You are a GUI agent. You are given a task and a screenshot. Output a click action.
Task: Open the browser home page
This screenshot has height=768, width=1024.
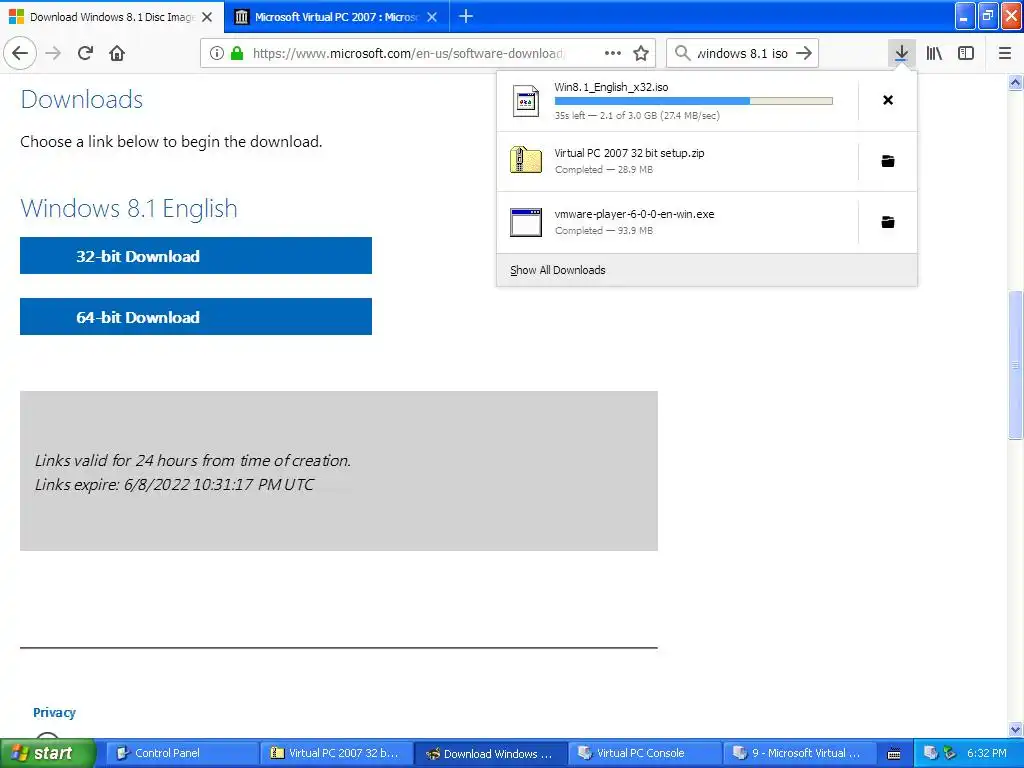(x=117, y=53)
